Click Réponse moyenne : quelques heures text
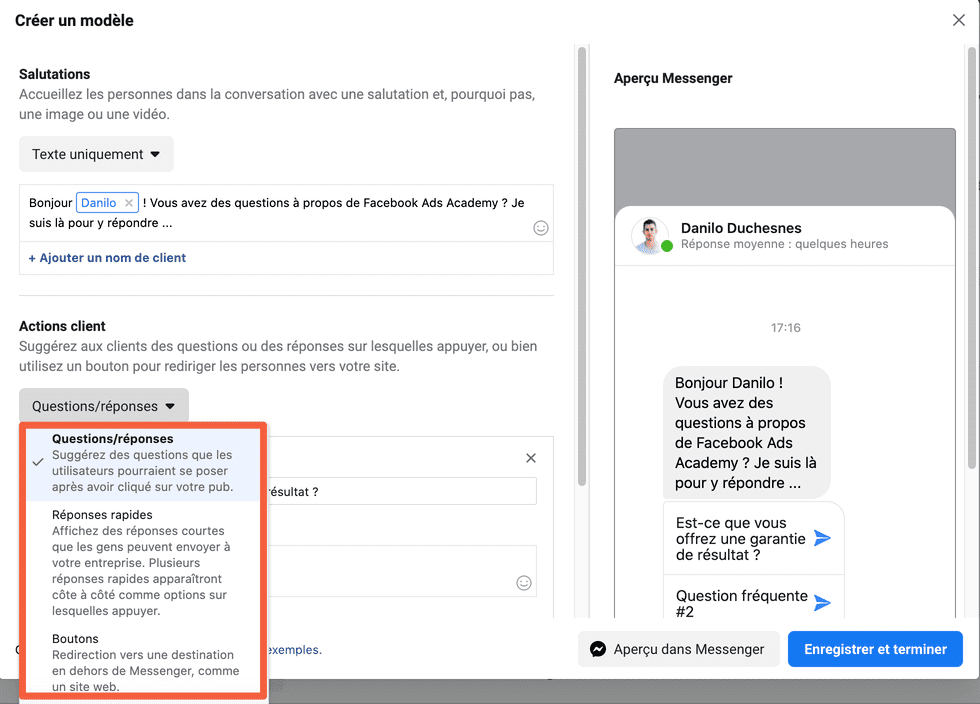The height and width of the screenshot is (704, 980). 784,244
